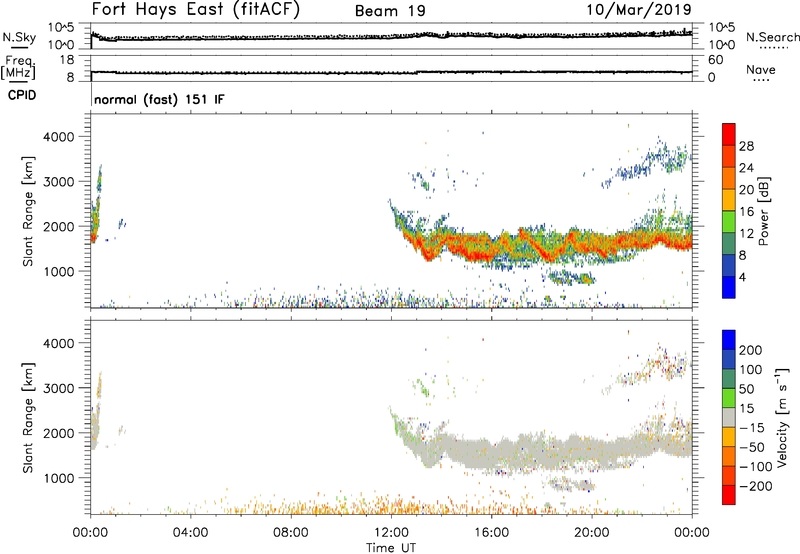Click the "Slant Range [km]" label of power panel
This screenshot has height=554, width=800.
(28, 211)
